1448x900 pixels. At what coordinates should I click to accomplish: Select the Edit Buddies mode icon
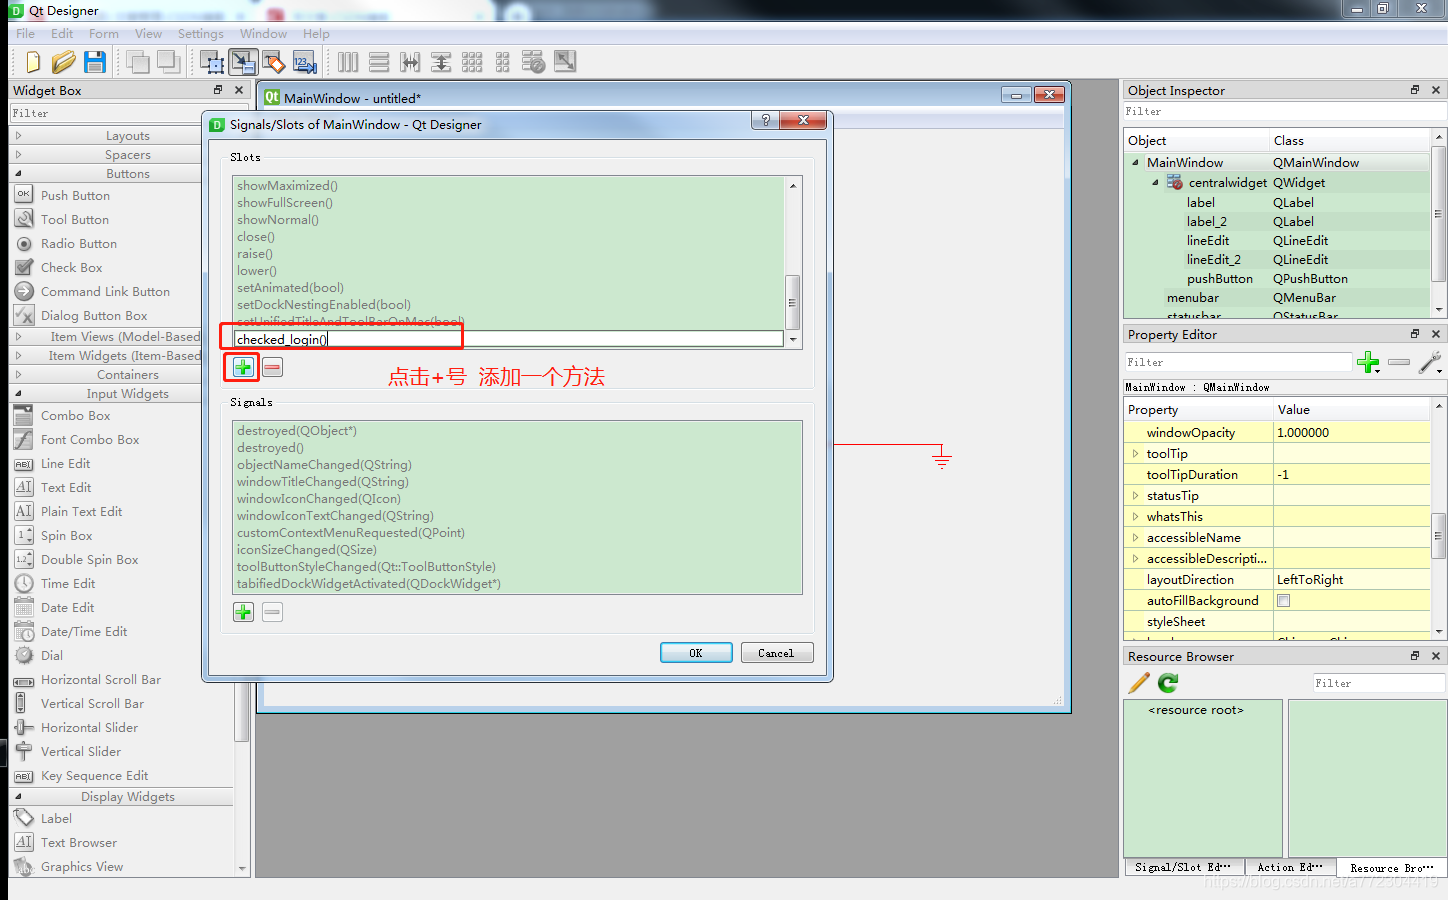coord(273,62)
